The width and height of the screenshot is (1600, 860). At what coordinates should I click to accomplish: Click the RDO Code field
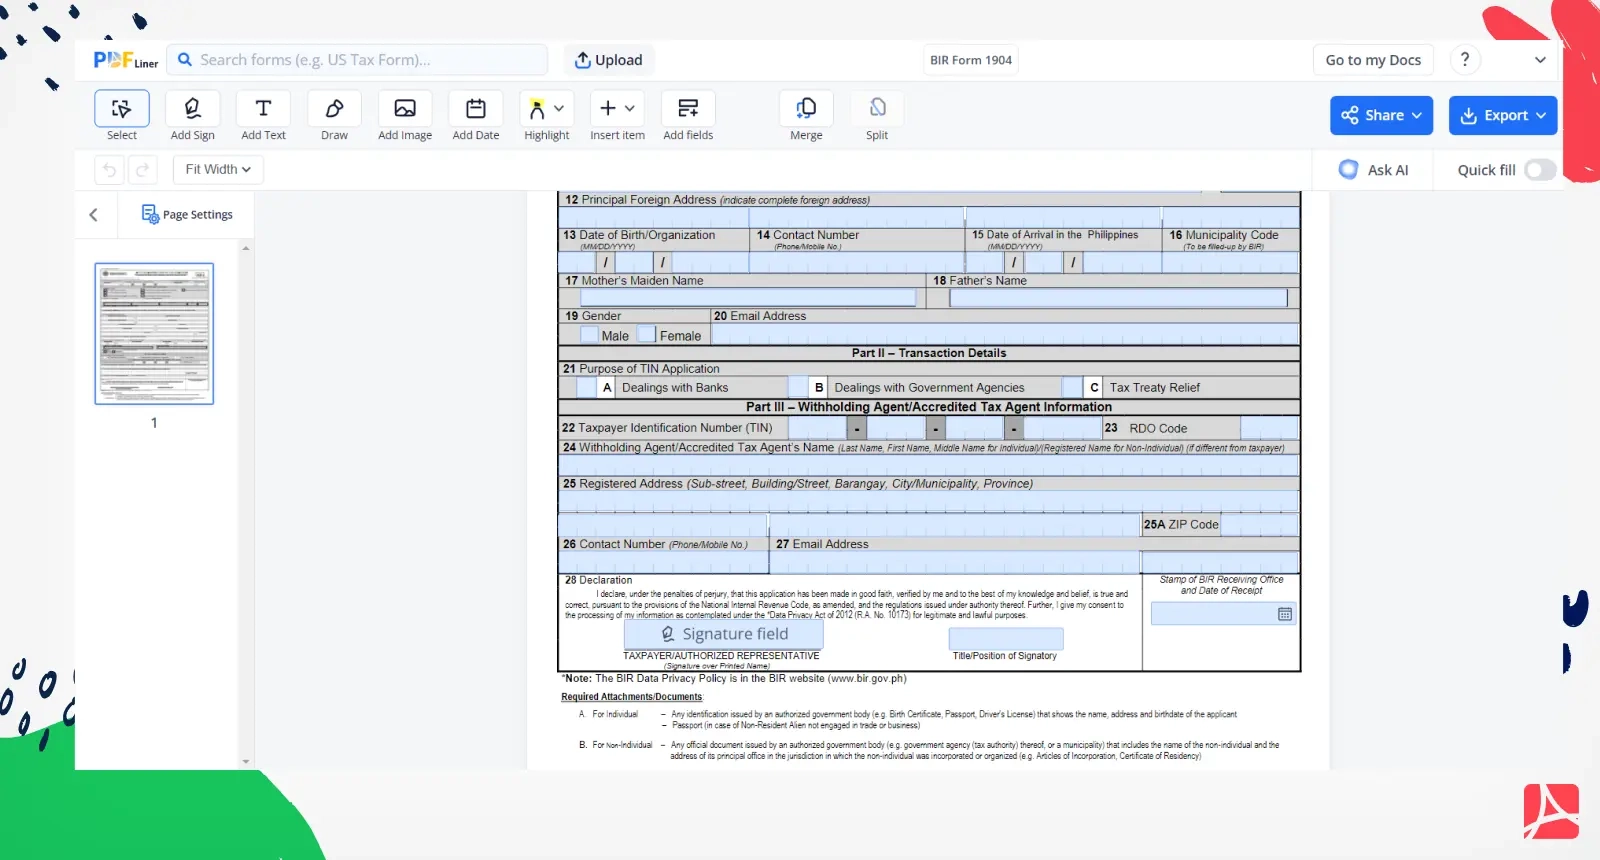(x=1269, y=428)
